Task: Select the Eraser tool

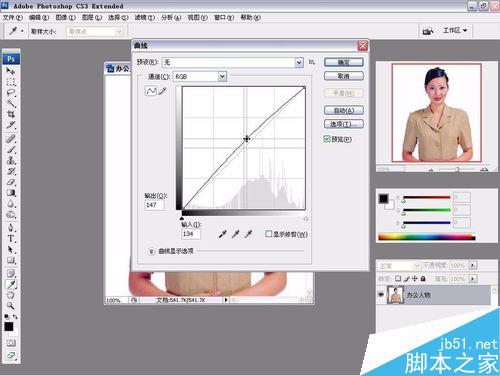Action: click(11, 182)
